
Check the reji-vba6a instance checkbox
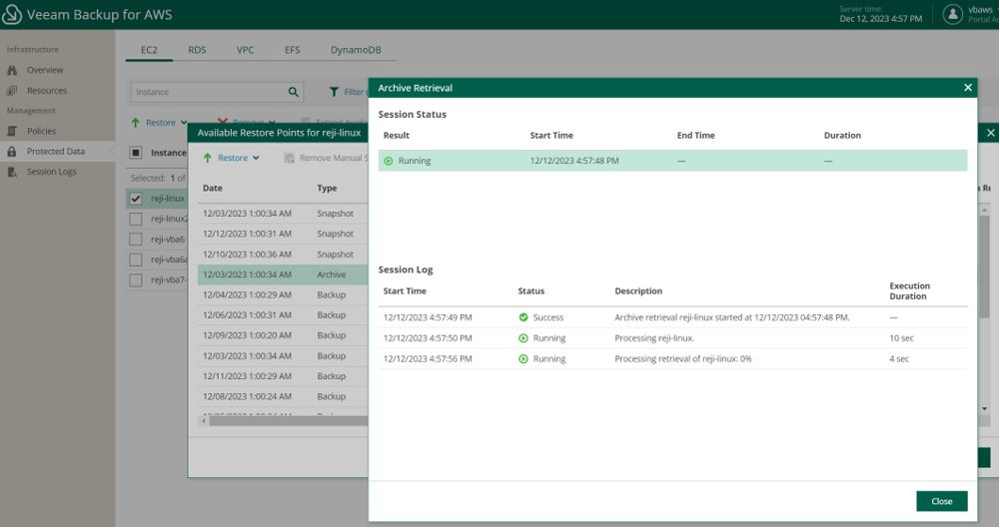[x=136, y=260]
